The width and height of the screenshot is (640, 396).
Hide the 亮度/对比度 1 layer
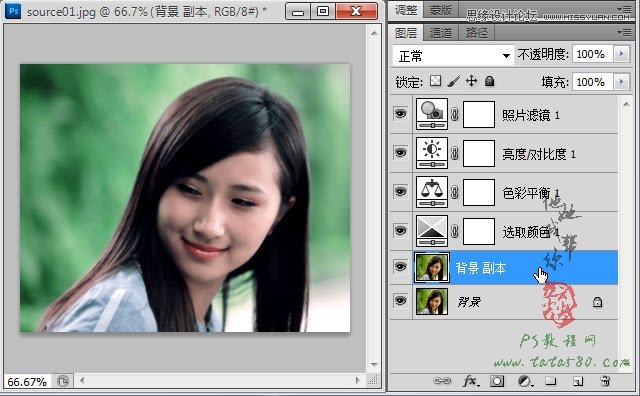tap(400, 153)
